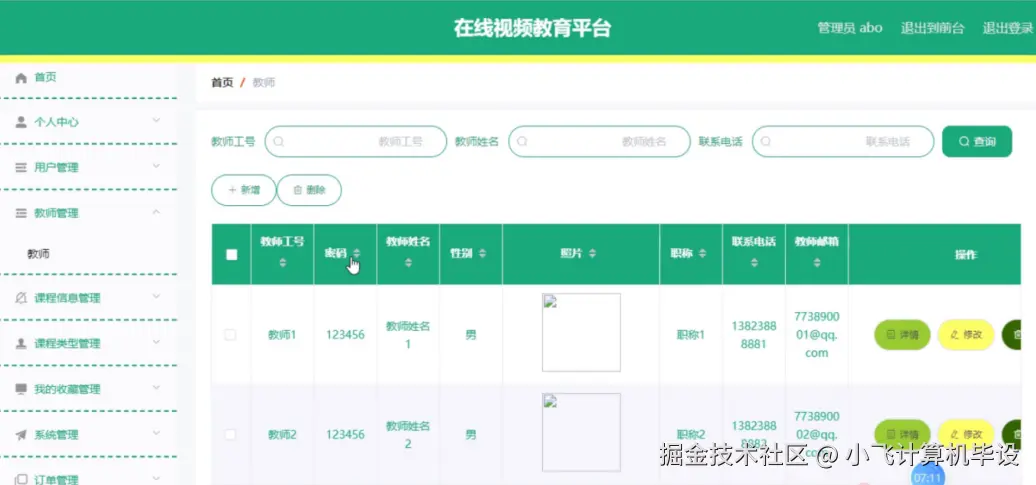Click the green 查询 search button
Screen dimensions: 1036x485
(977, 141)
